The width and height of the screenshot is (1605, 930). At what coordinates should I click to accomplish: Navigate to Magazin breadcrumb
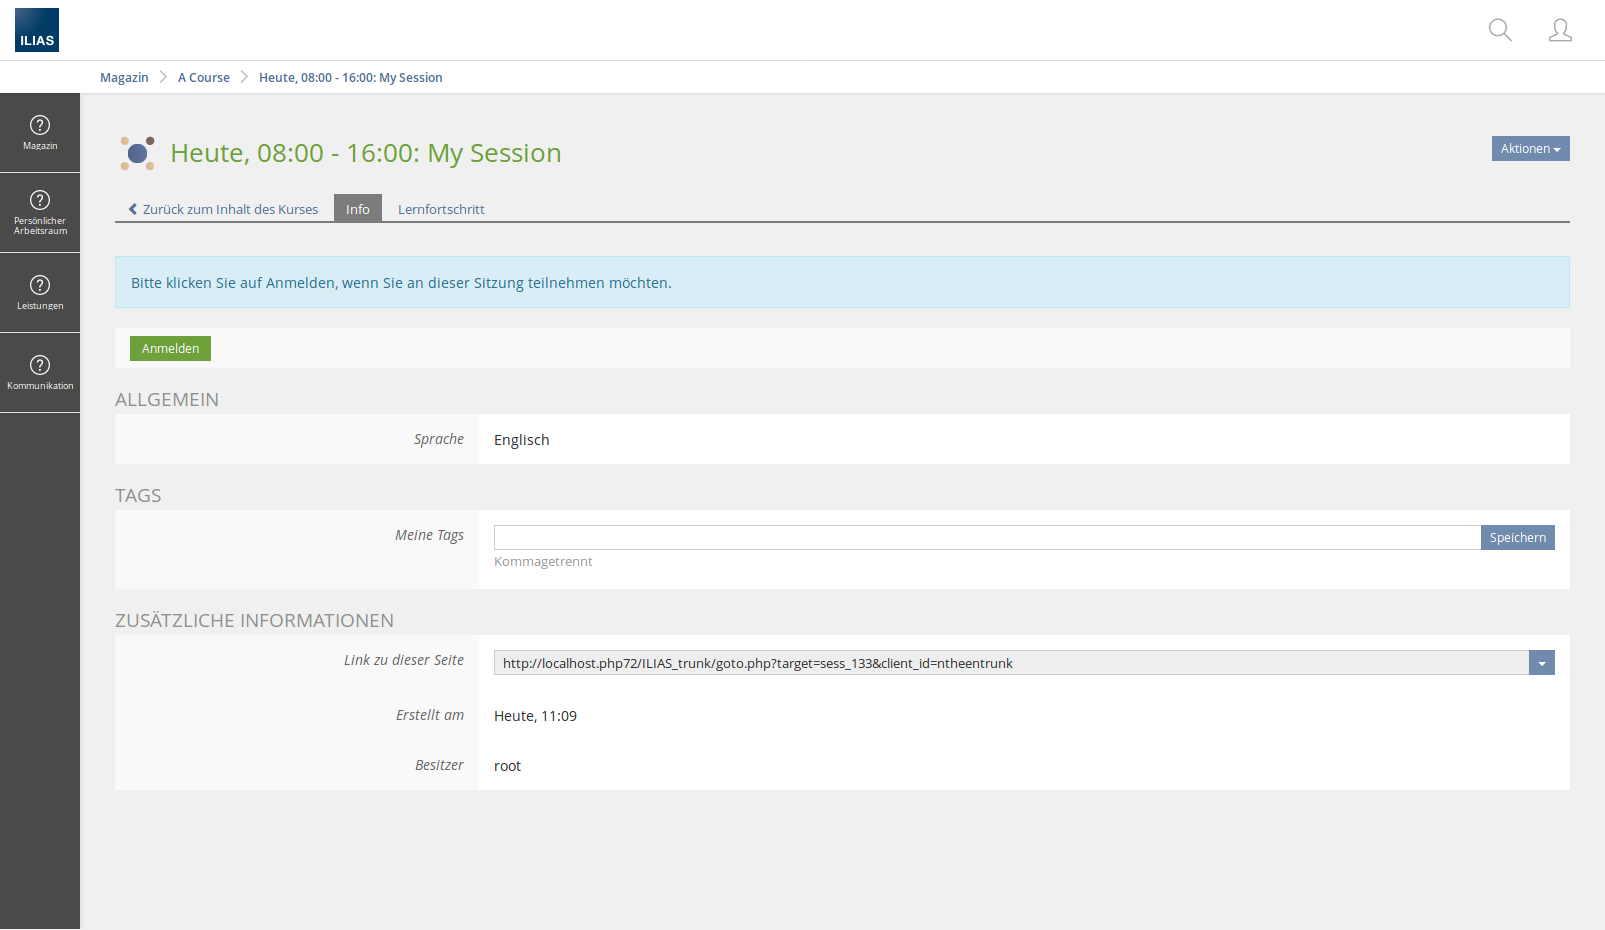[x=124, y=78]
